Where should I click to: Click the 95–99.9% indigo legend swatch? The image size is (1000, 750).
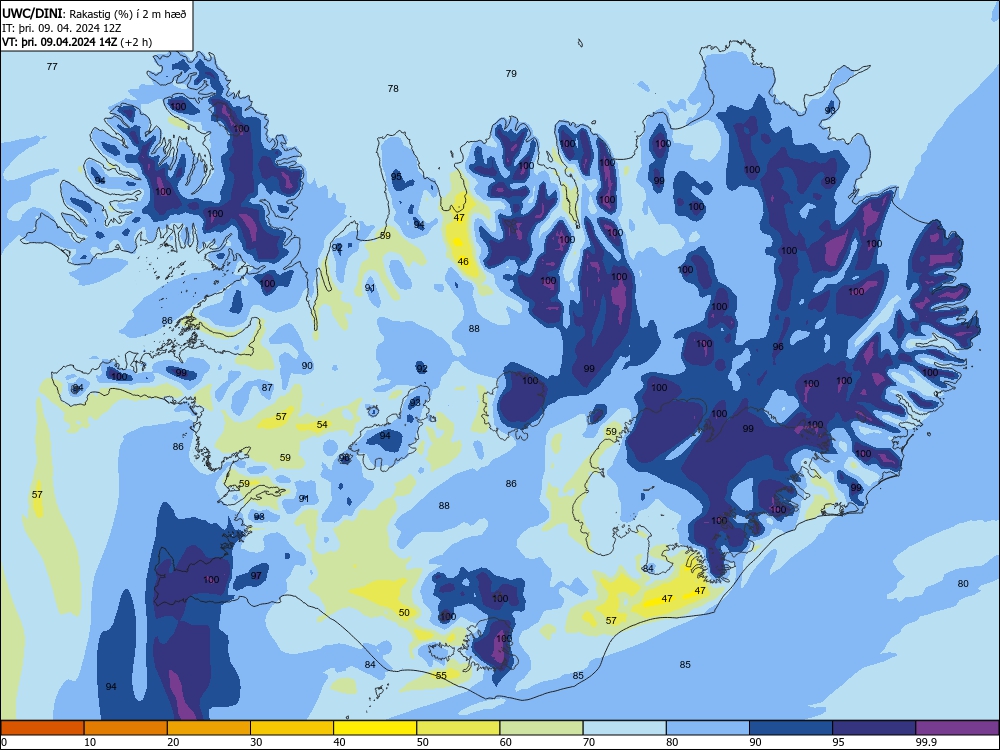[x=874, y=728]
